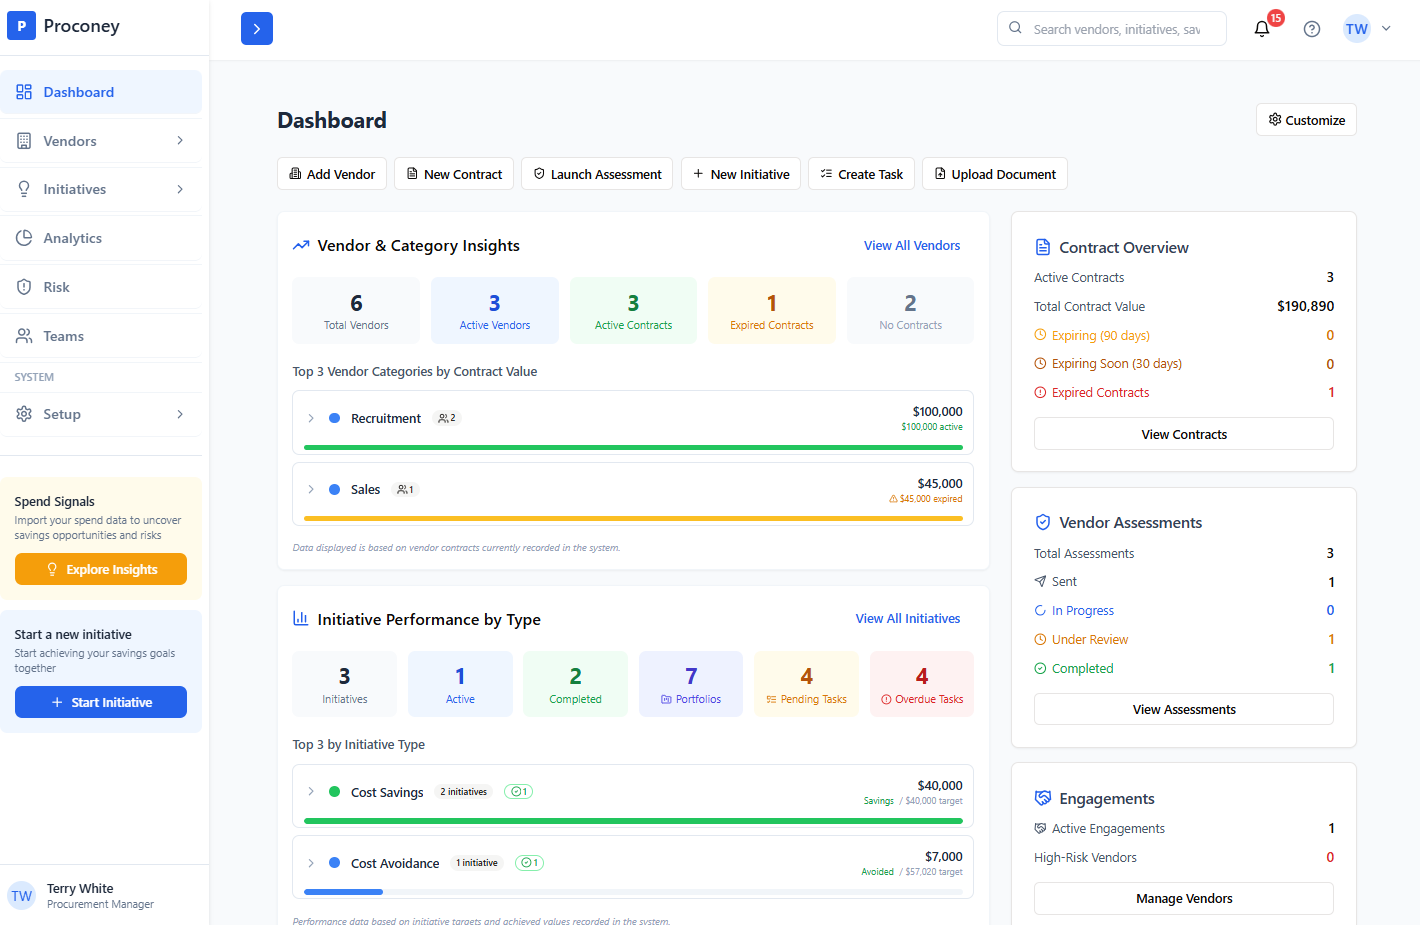This screenshot has height=925, width=1420.
Task: Open the user account dropdown arrow
Action: click(x=1386, y=29)
